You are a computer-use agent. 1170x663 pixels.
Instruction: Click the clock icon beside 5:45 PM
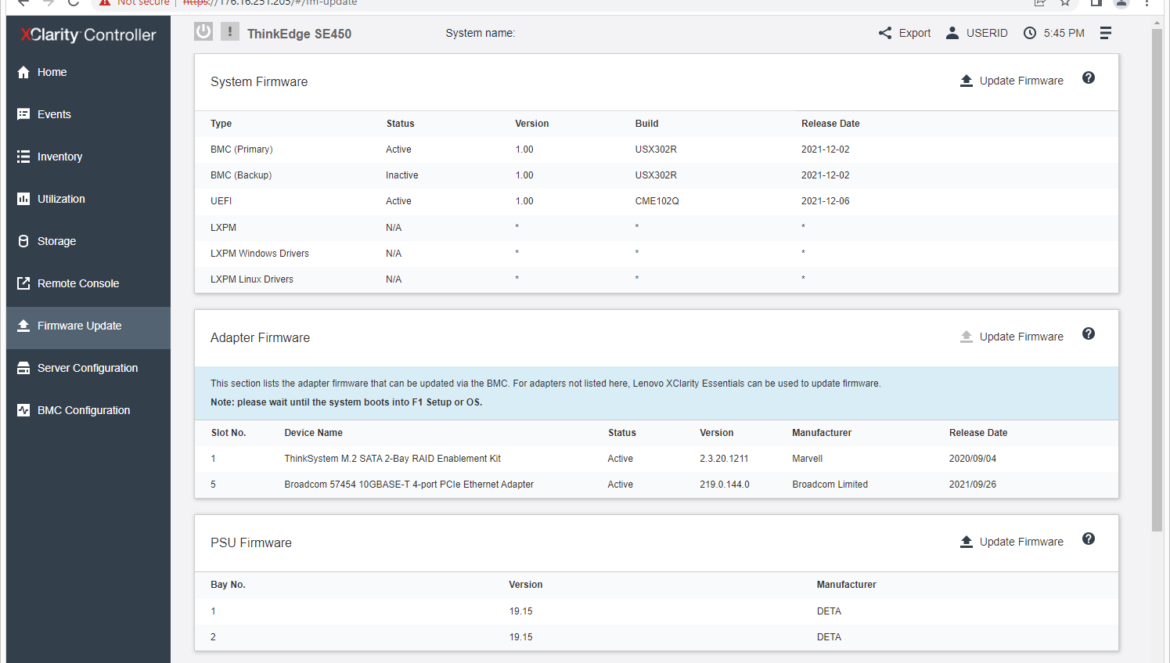[1030, 33]
